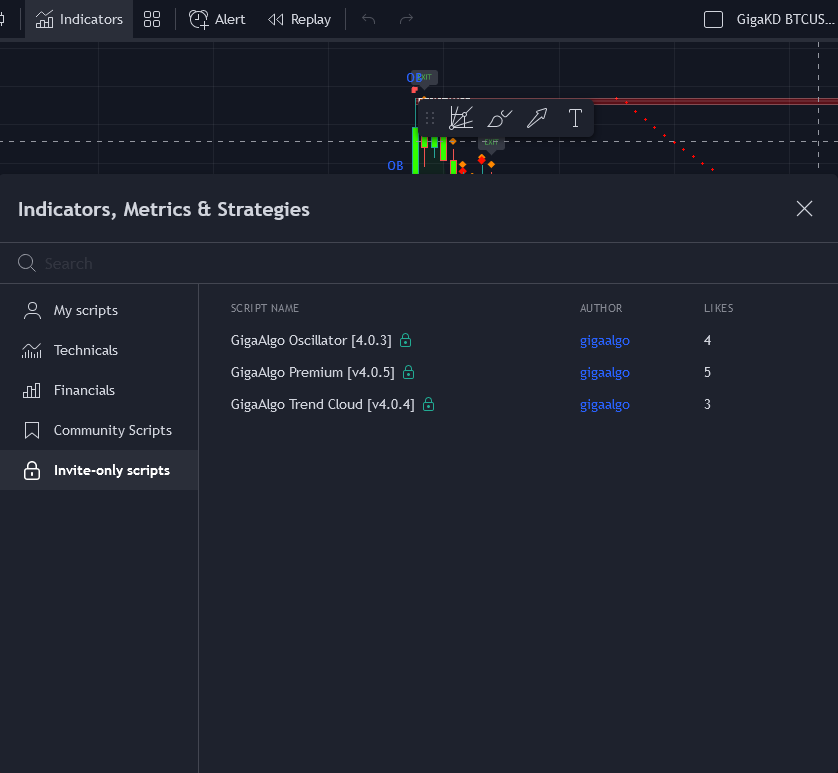The image size is (838, 773).
Task: Click the likes count 3
Action: [707, 404]
